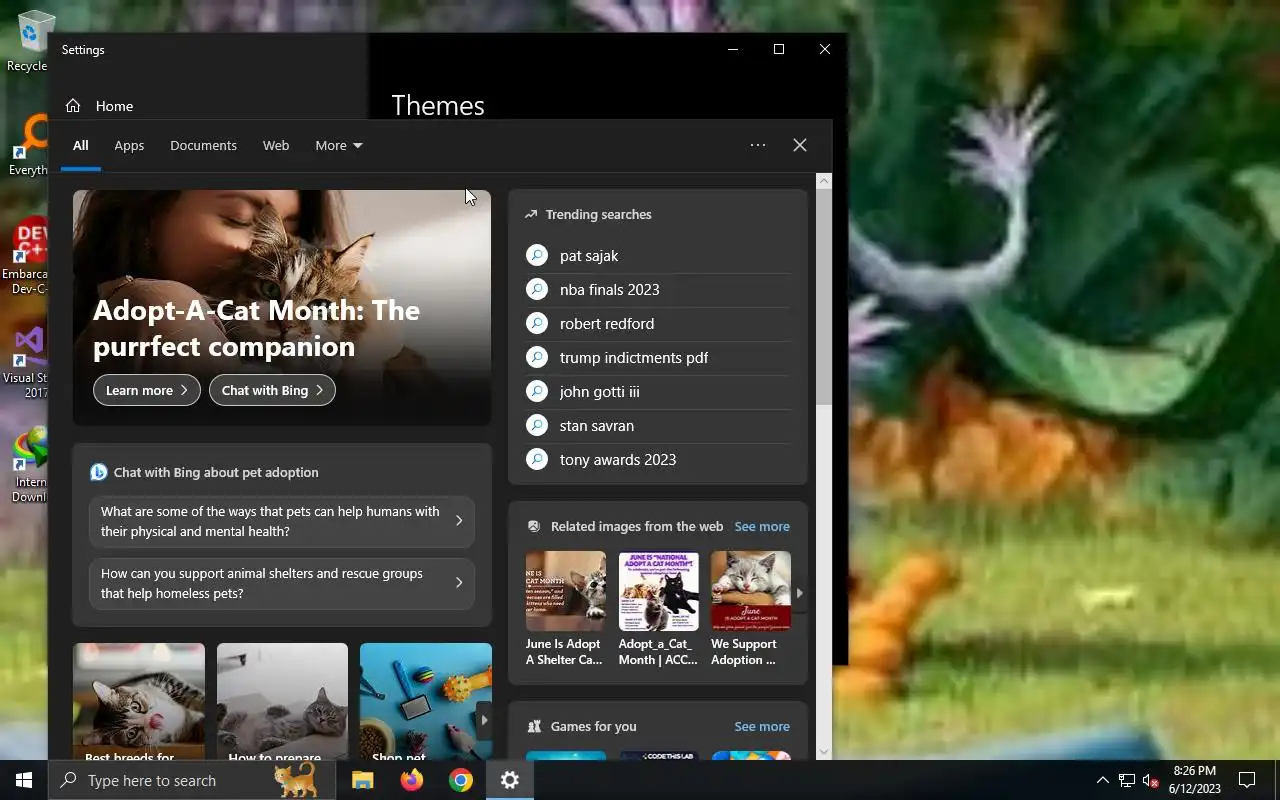Search for pat sajak trending term

click(x=589, y=256)
